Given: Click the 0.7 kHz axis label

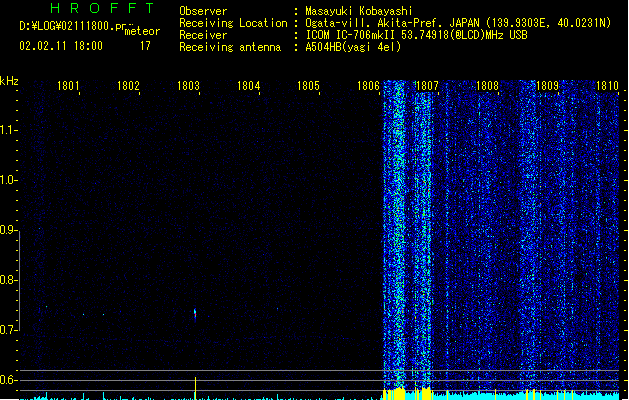Looking at the screenshot, I should 8,330.
